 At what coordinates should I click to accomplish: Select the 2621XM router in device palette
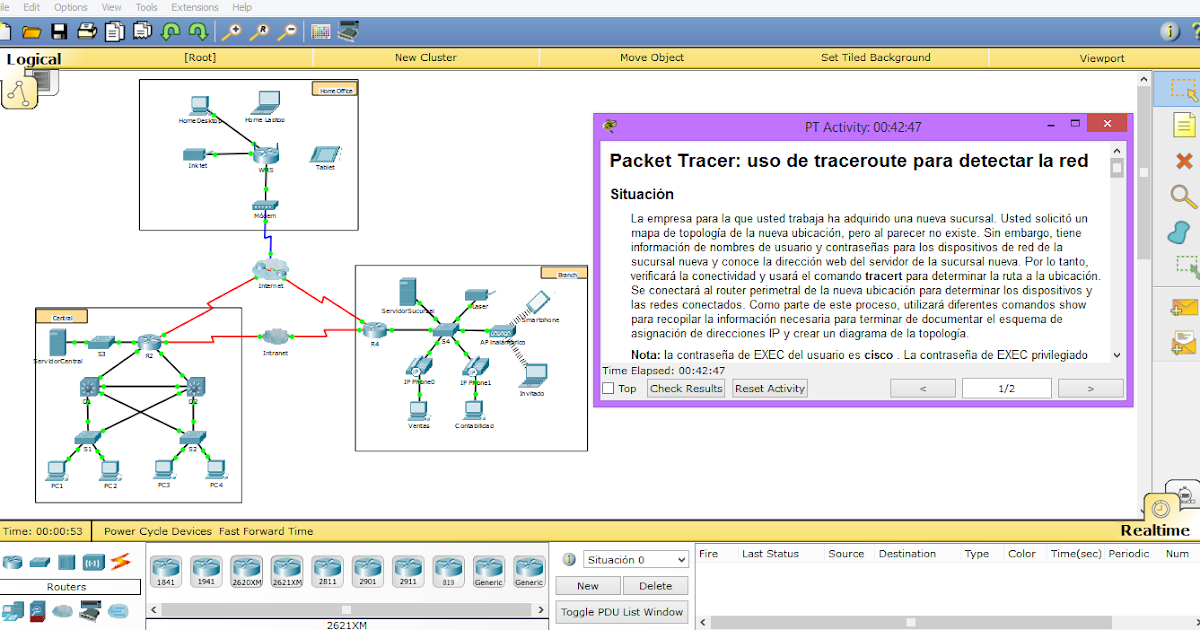[x=286, y=570]
